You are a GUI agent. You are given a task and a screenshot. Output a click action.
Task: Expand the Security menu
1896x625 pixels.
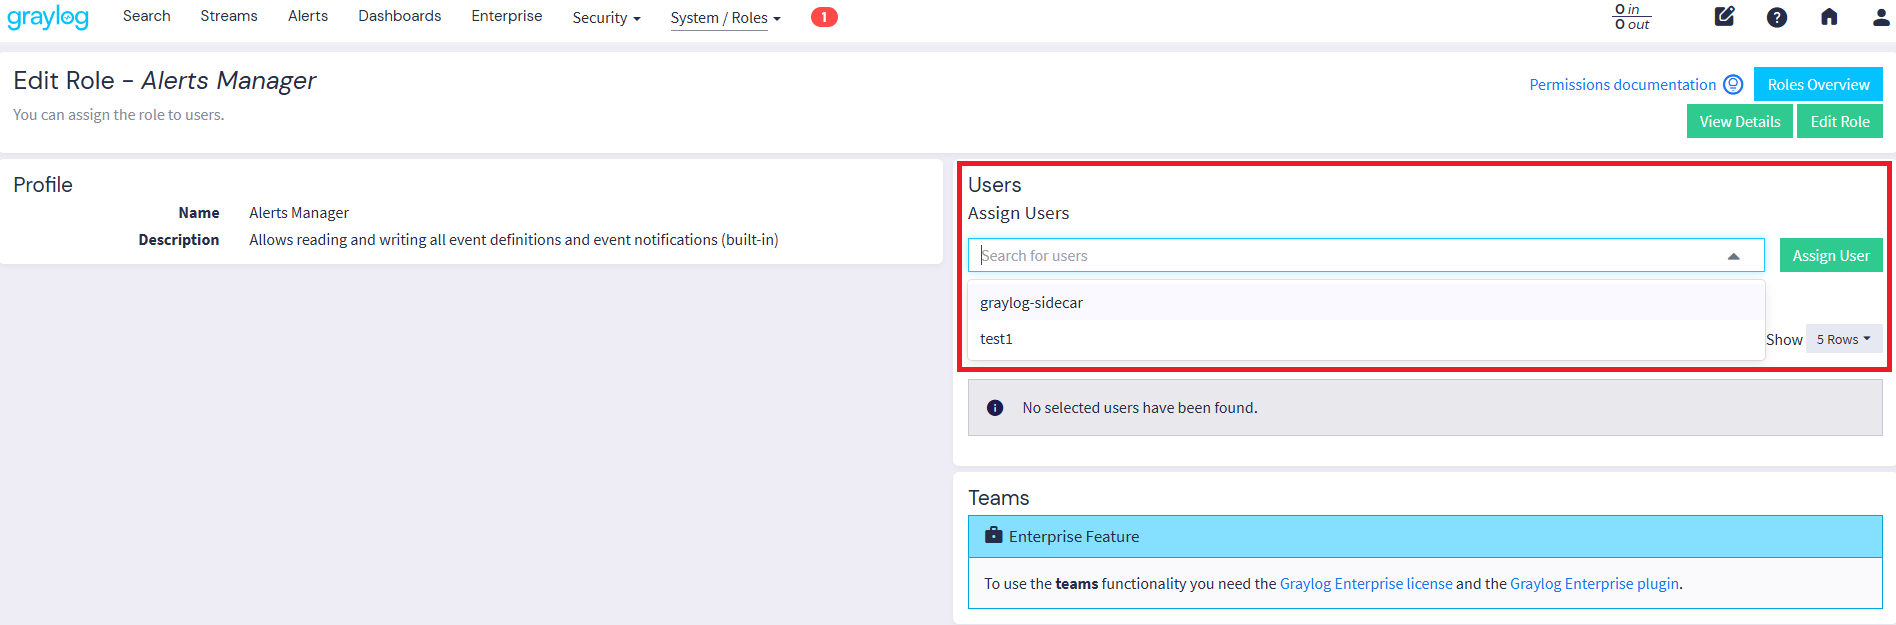click(606, 18)
